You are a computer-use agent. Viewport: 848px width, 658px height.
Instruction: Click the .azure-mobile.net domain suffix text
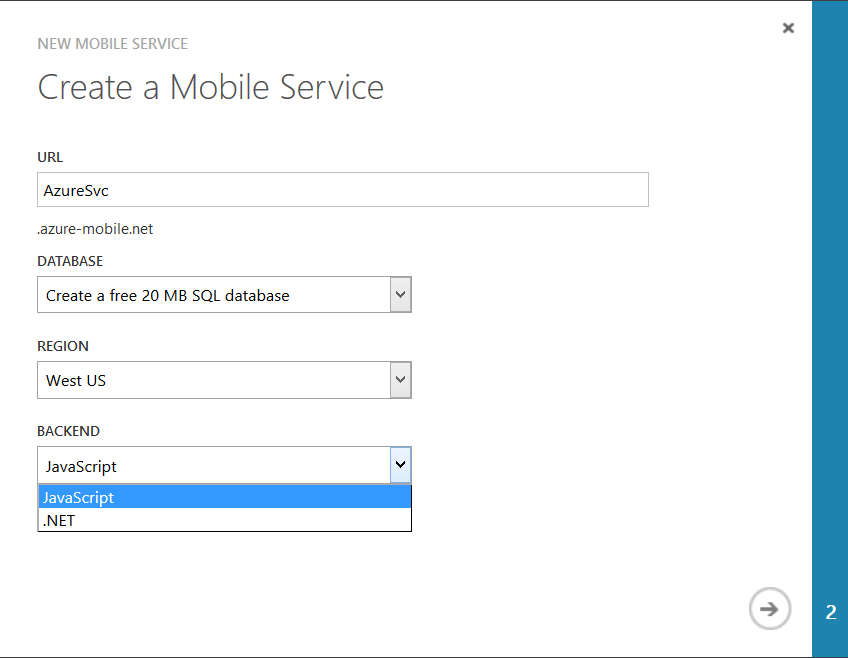tap(96, 229)
